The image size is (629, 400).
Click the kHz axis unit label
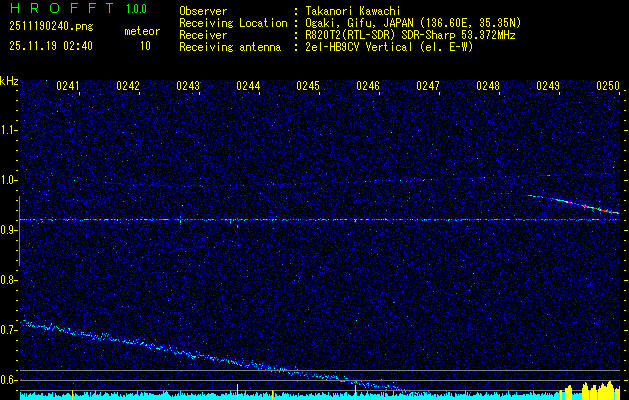(x=9, y=81)
